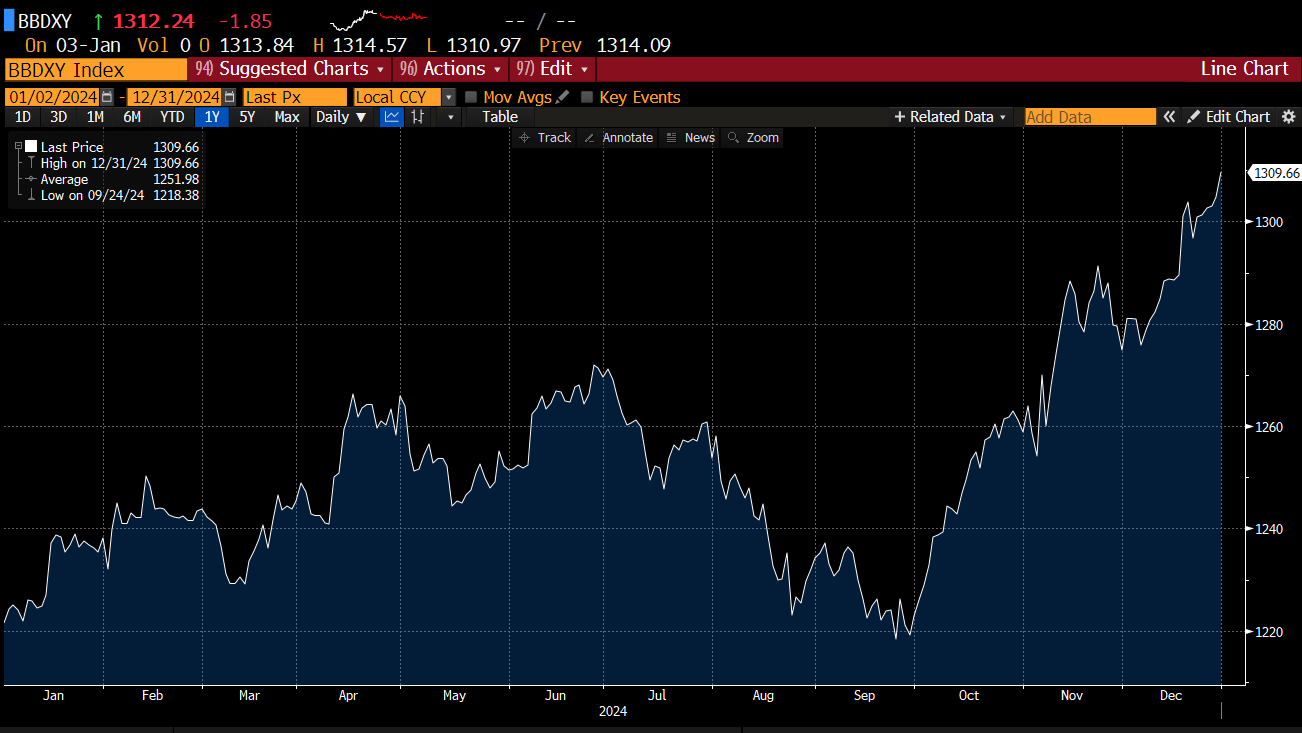Open the end date calendar picker

click(229, 97)
